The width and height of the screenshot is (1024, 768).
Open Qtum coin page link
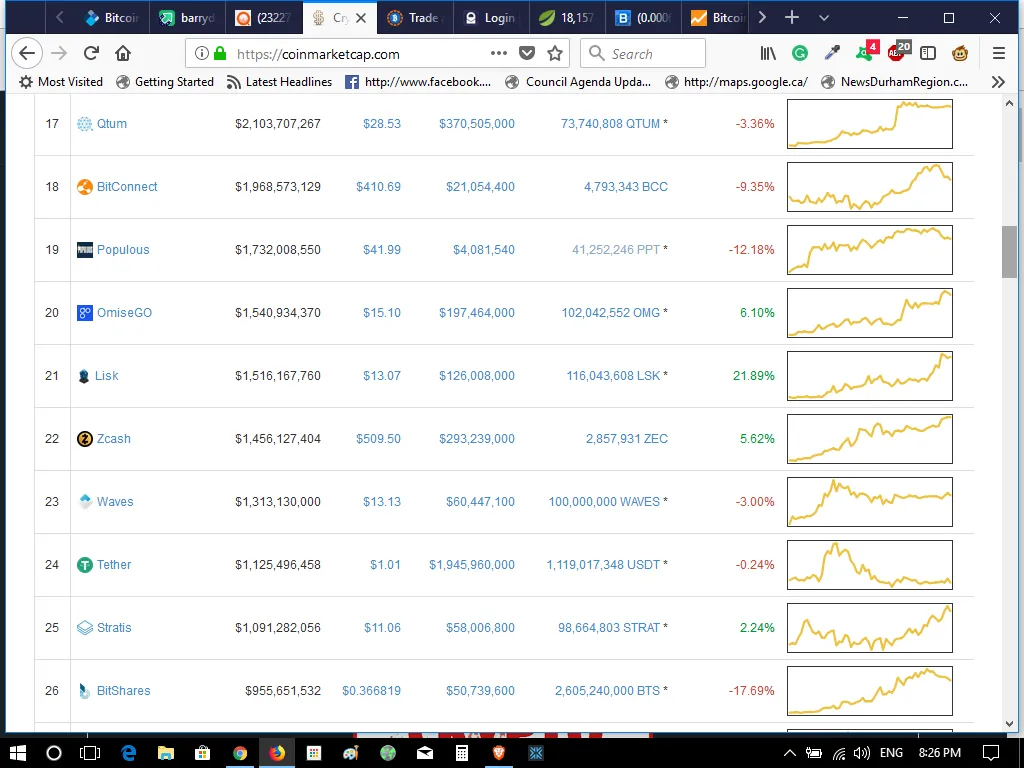pos(112,123)
